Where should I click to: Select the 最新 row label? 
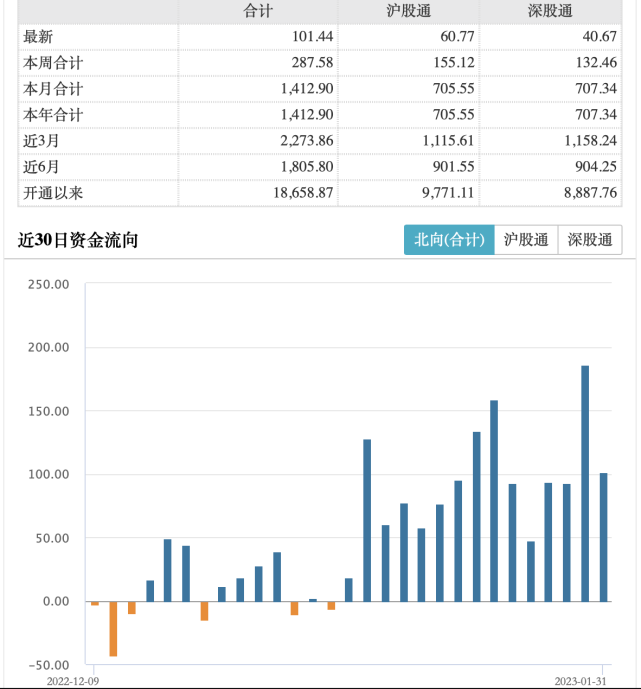(38, 37)
